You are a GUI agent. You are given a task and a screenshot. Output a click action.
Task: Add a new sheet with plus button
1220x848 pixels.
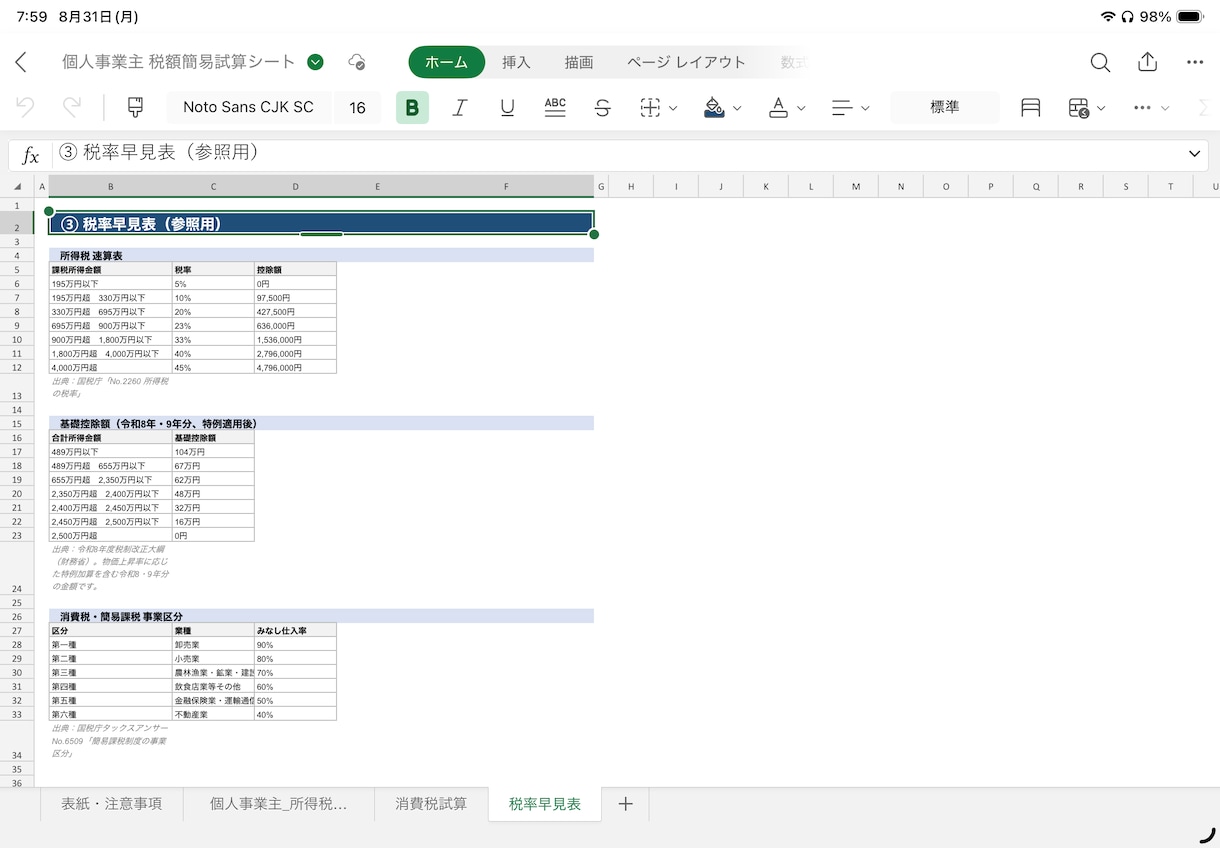click(625, 804)
